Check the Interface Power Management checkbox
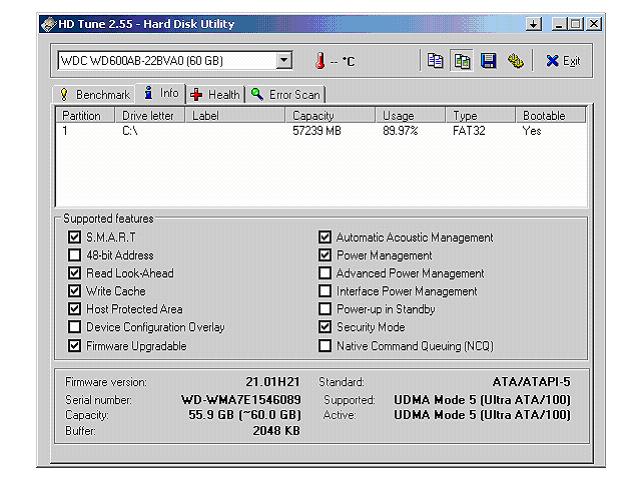640x480 pixels. point(325,291)
